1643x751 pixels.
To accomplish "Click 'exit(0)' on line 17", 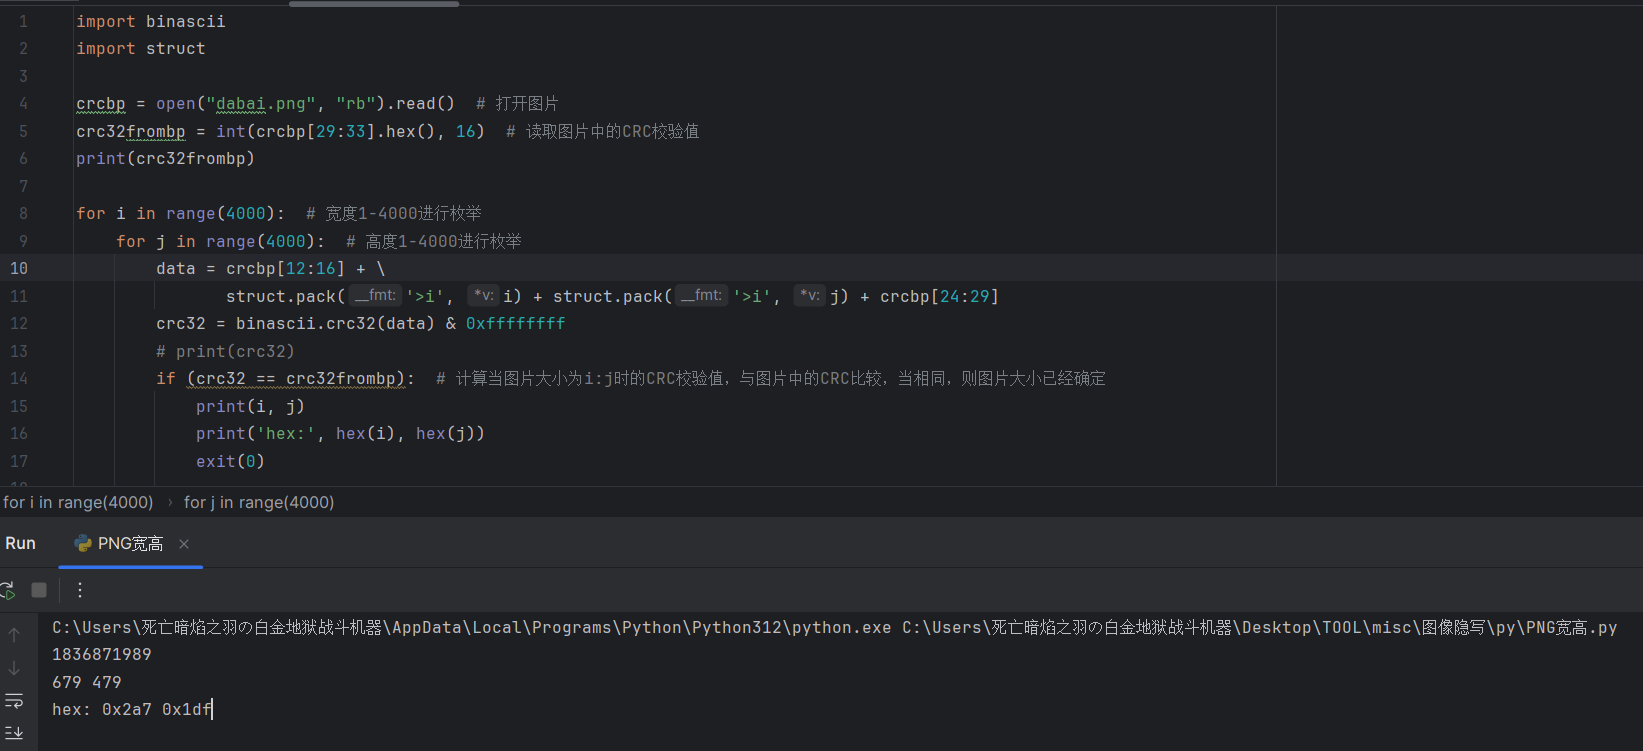I will (231, 461).
